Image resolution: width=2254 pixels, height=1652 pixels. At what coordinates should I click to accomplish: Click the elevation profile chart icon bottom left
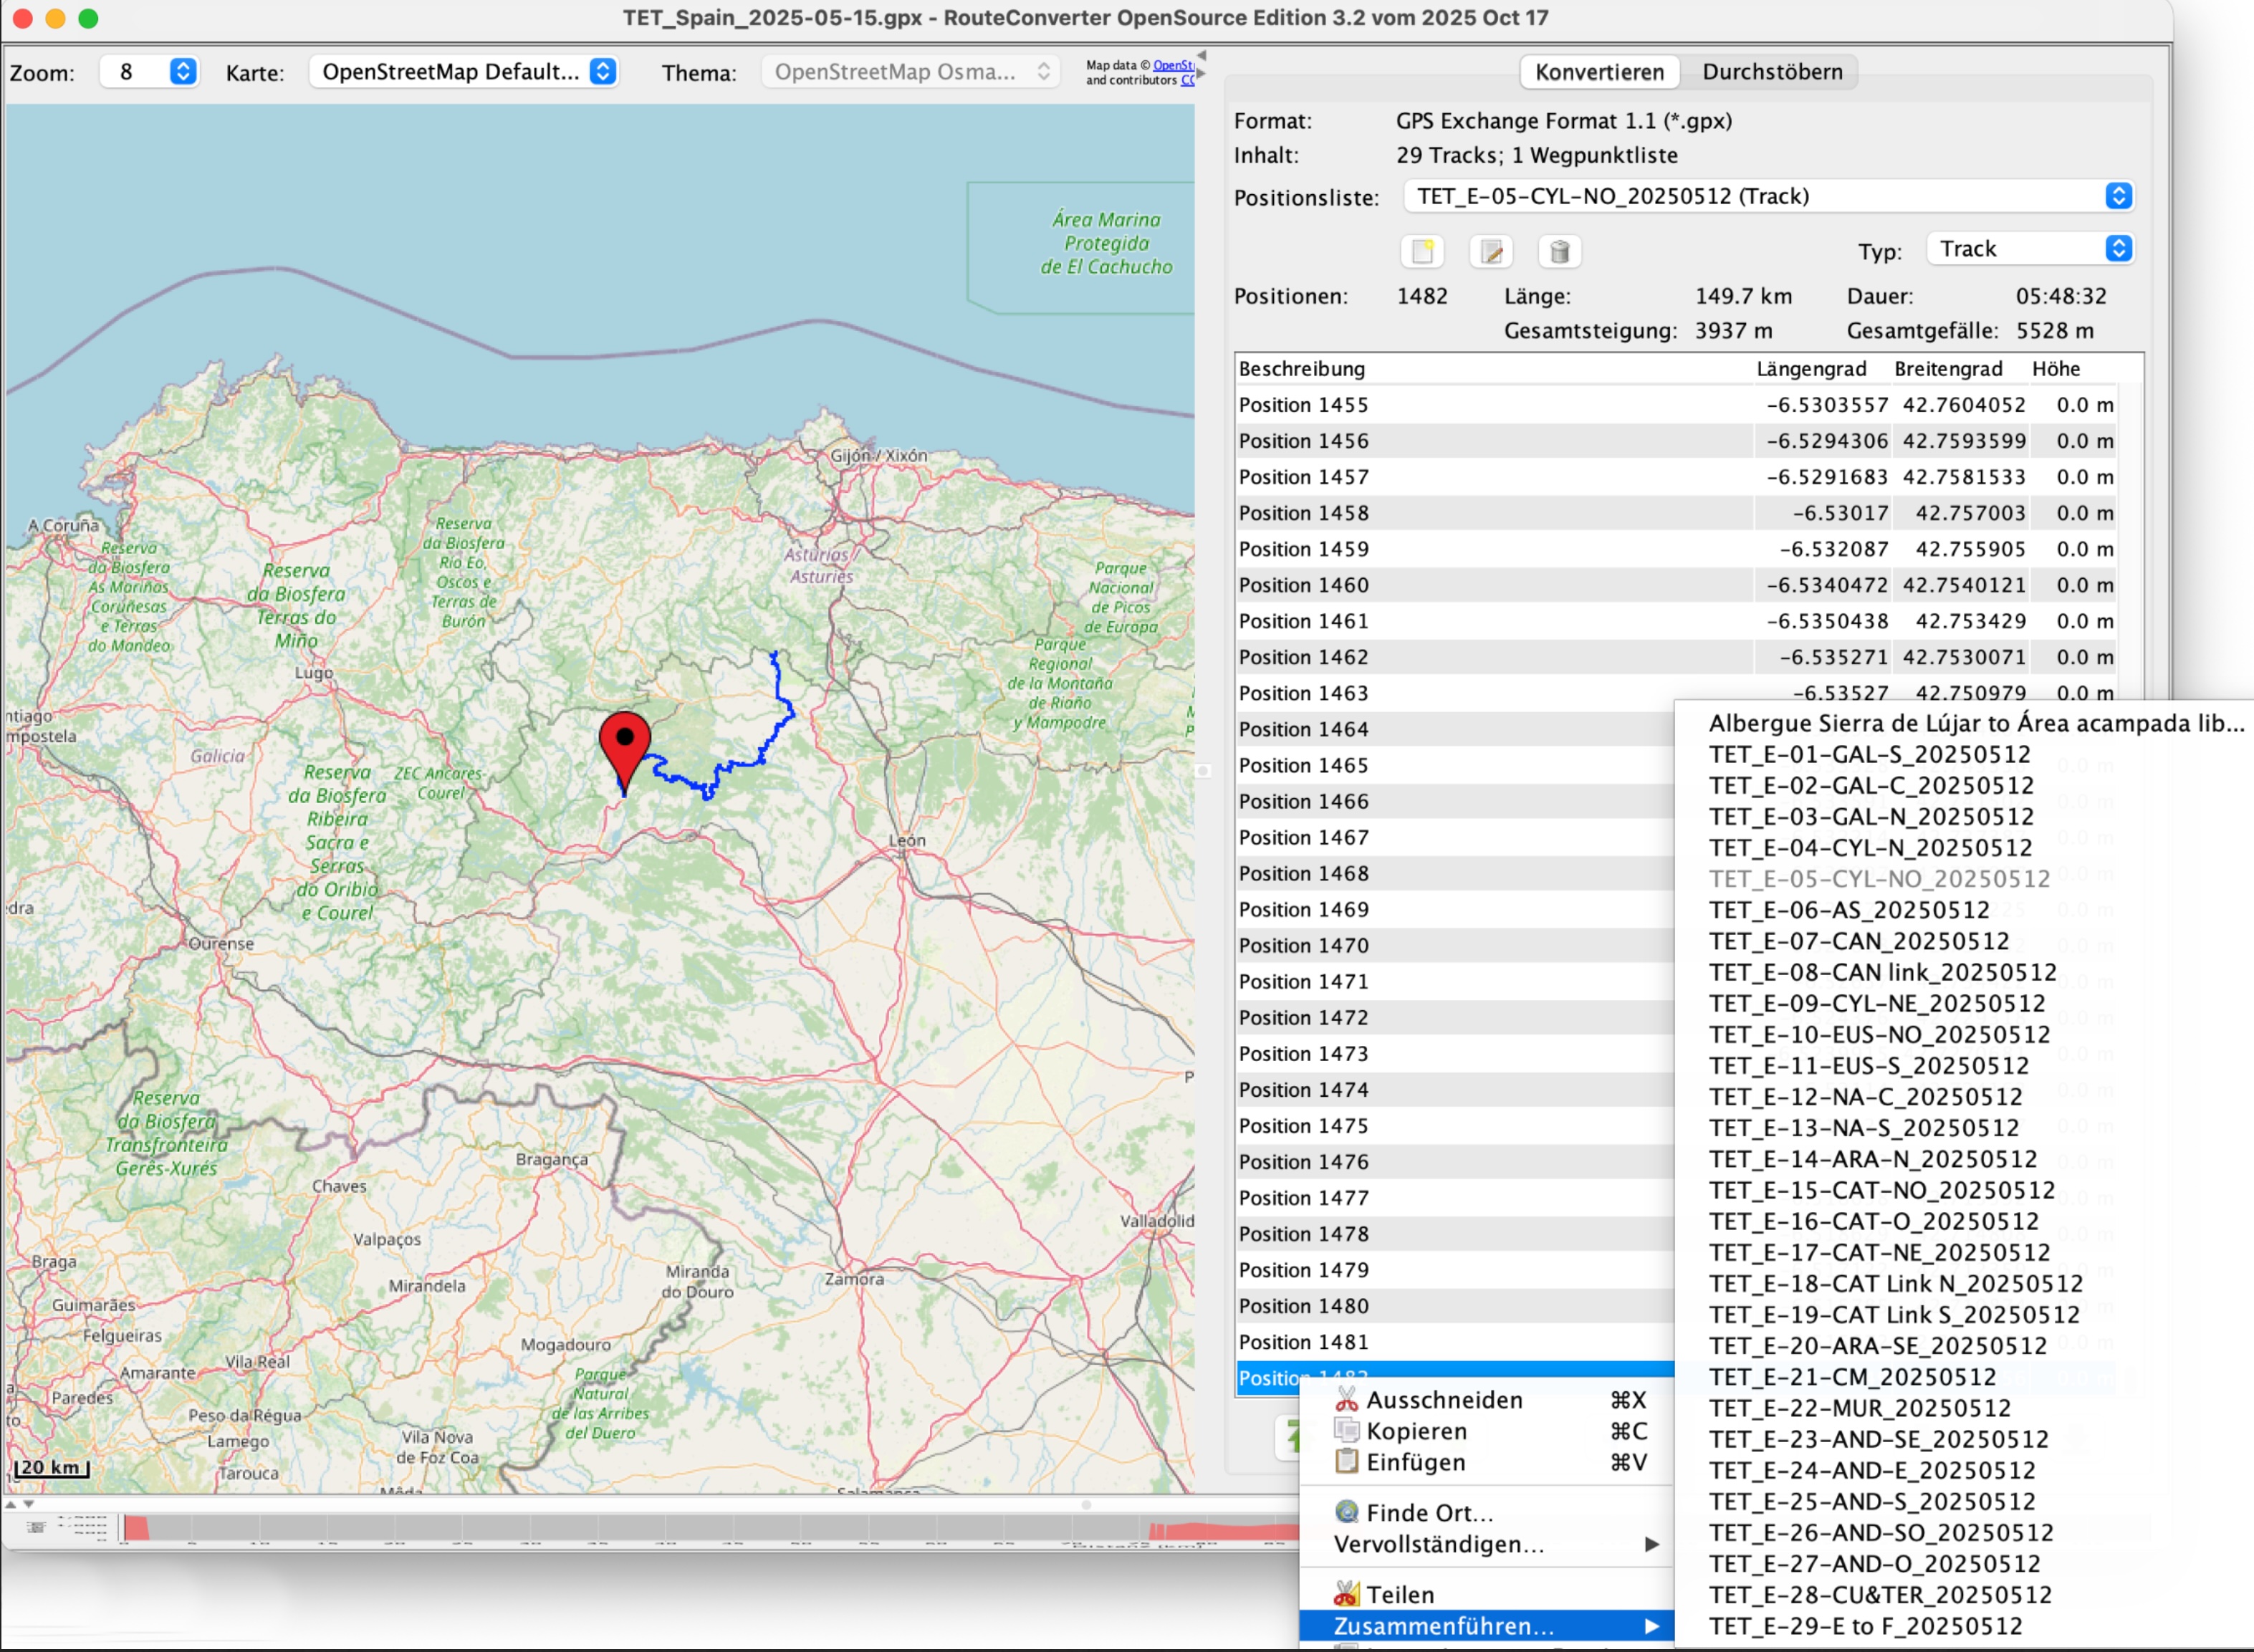[35, 1528]
